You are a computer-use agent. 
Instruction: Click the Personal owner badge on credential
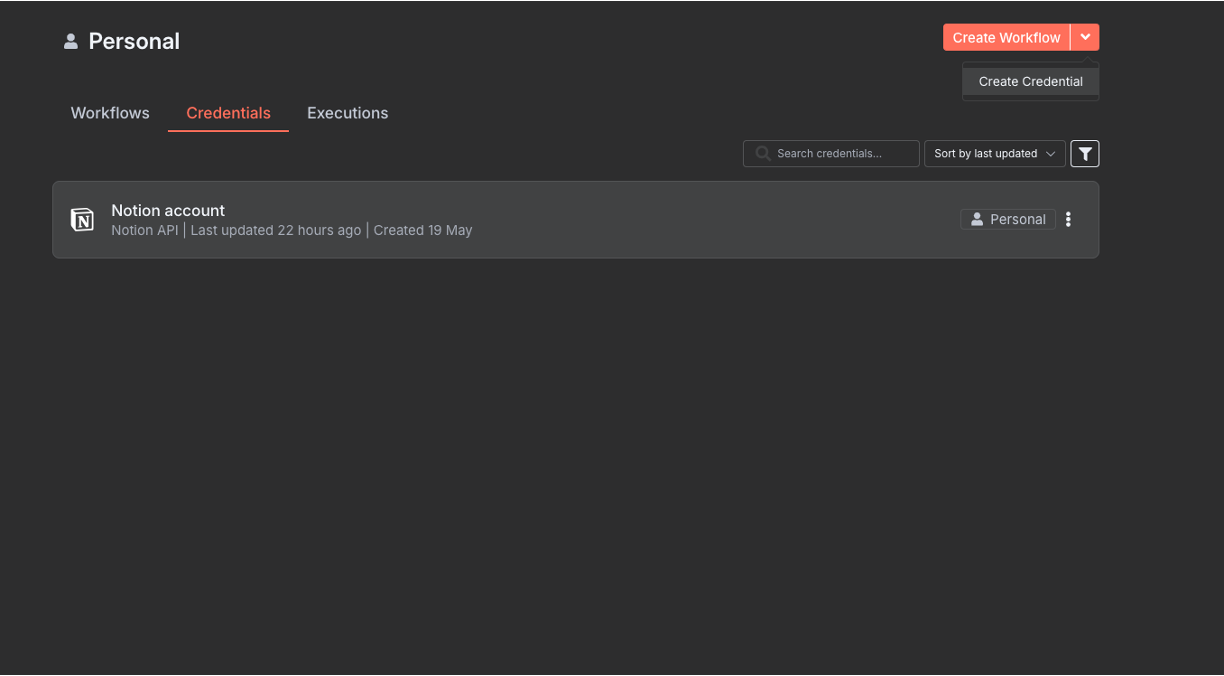(x=1008, y=220)
